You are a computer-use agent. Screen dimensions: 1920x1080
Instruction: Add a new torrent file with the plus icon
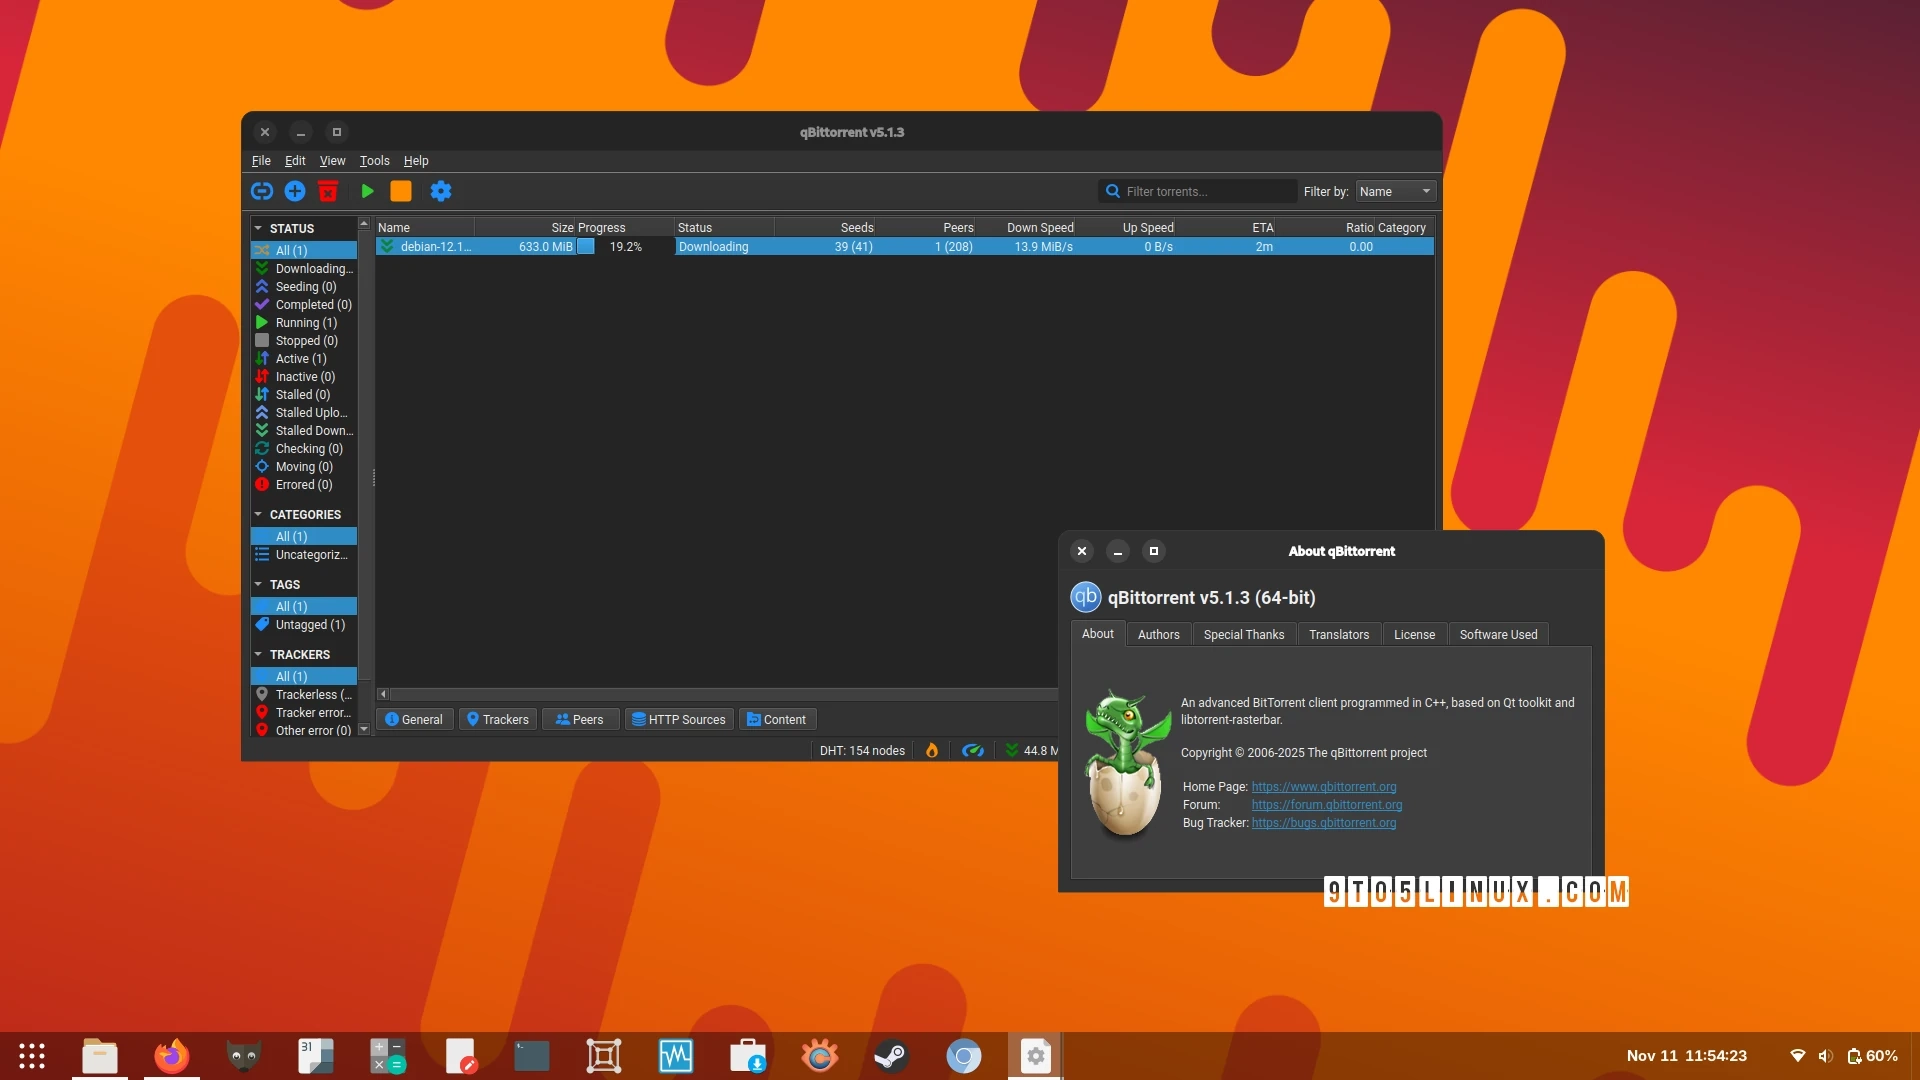click(295, 191)
